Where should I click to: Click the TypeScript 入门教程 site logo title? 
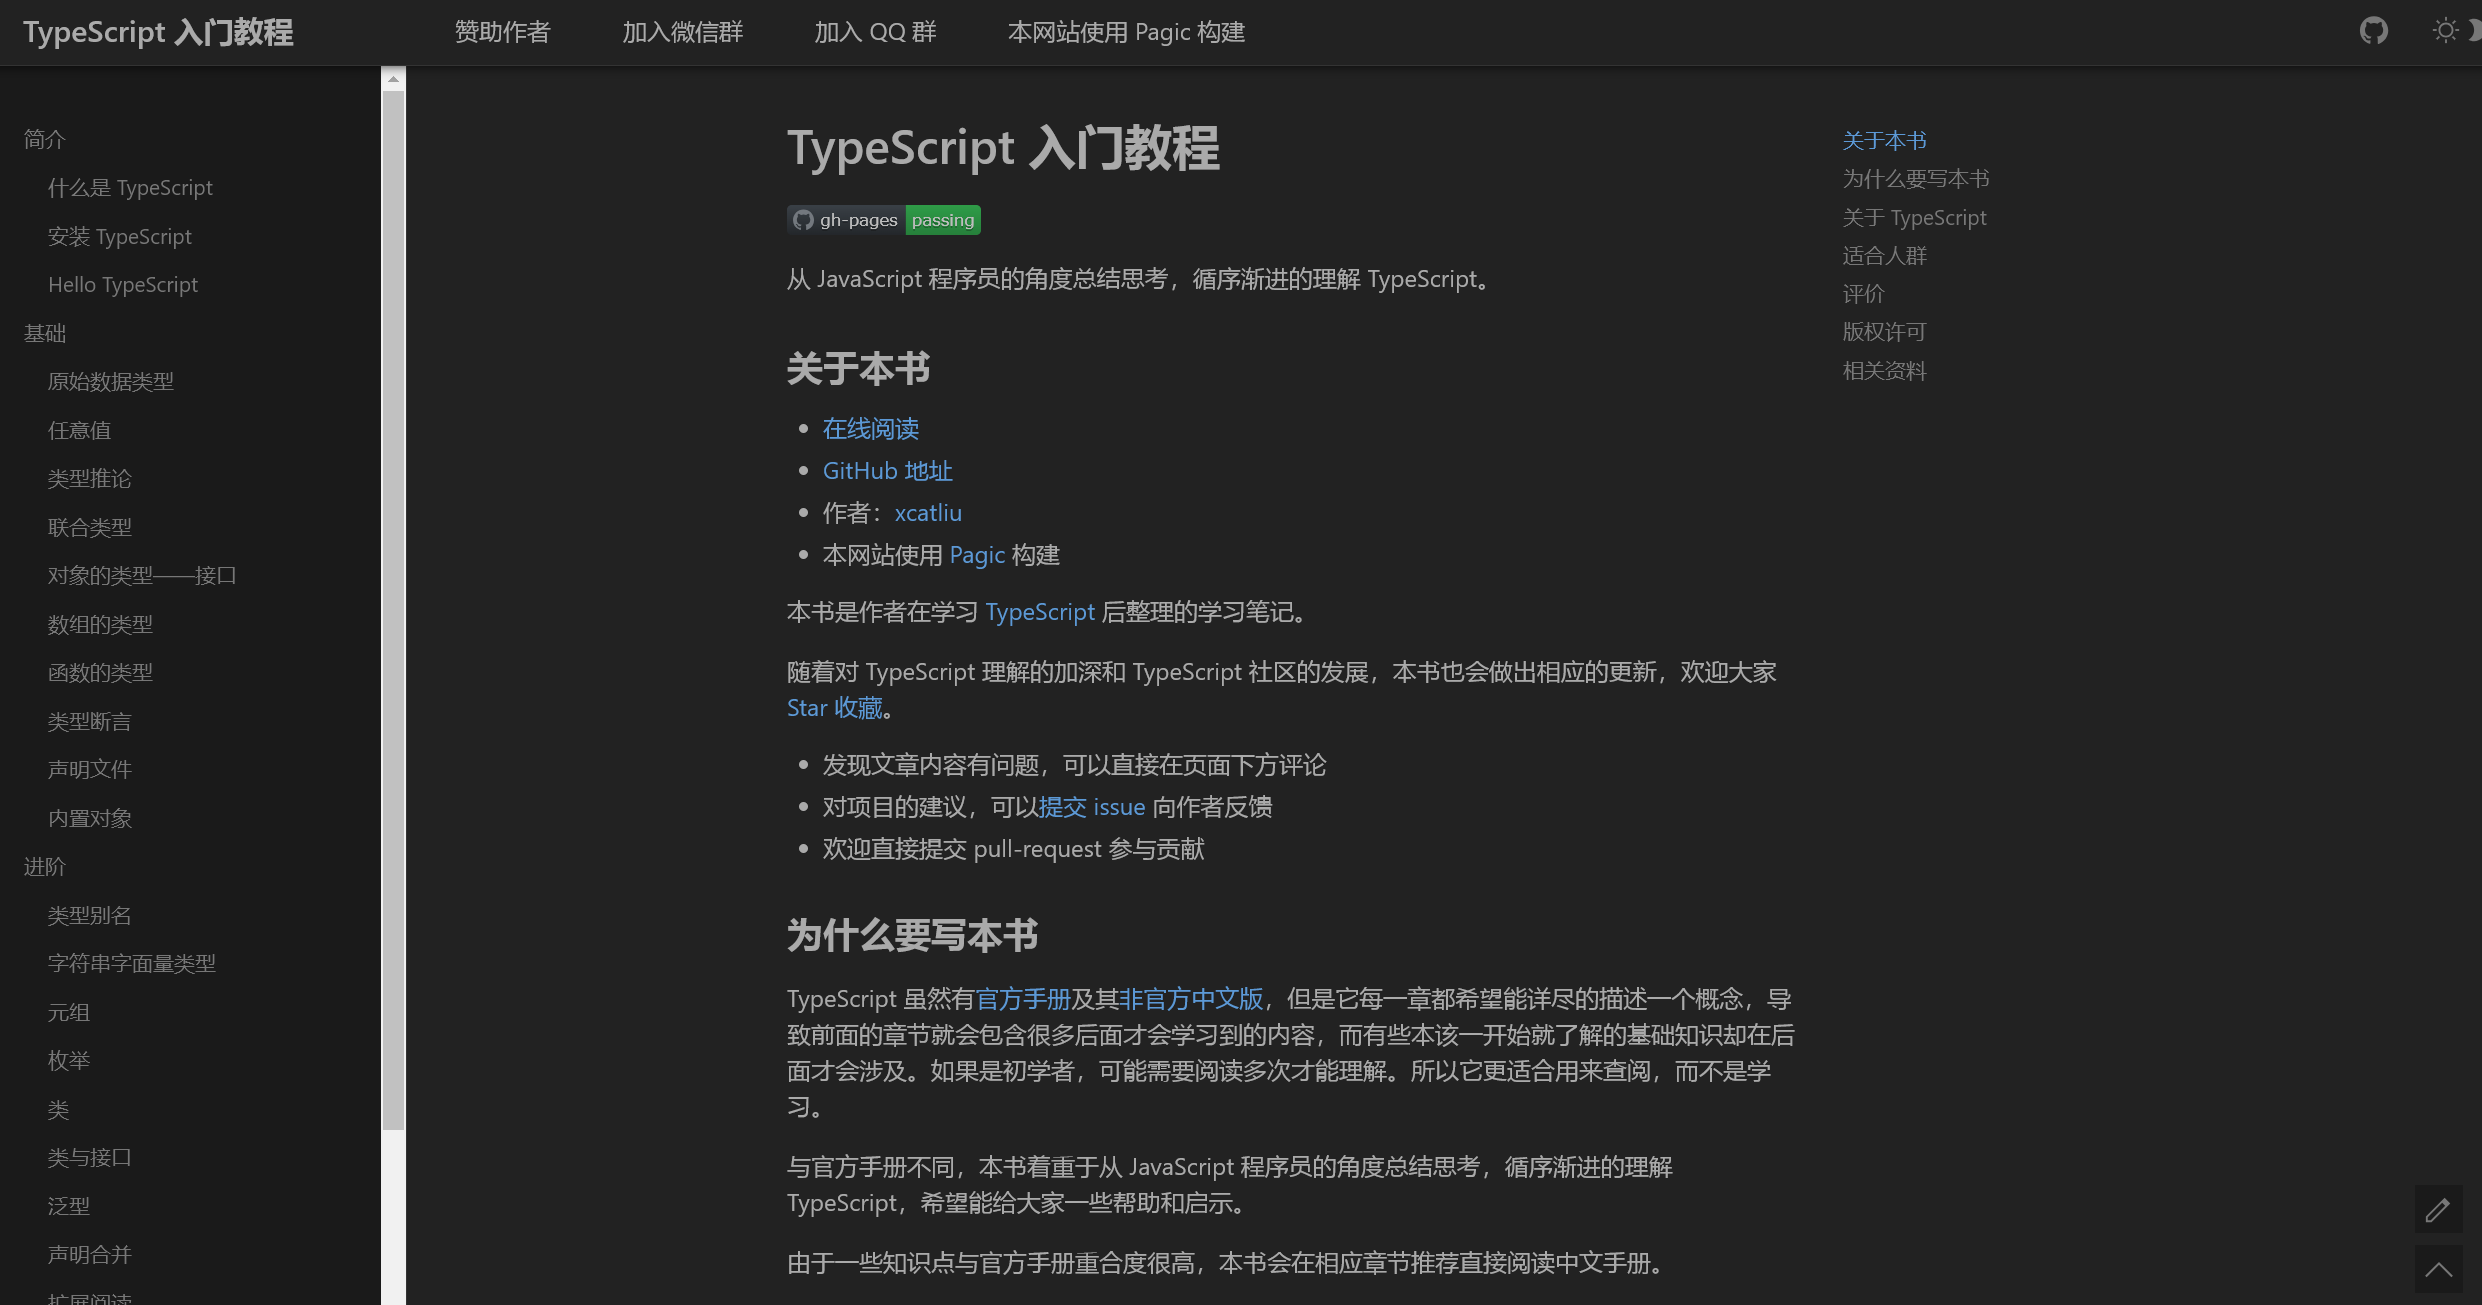point(158,32)
